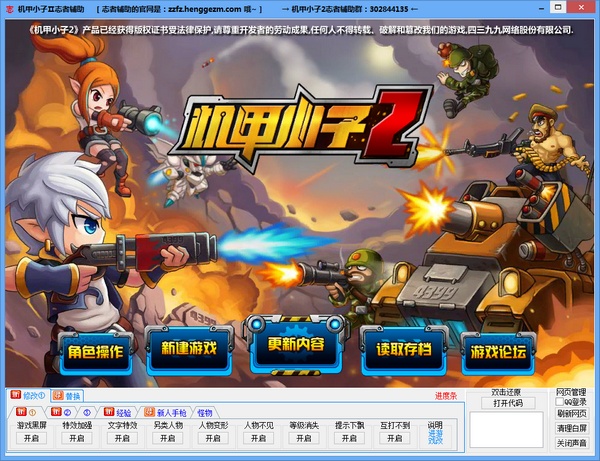Click the 刷新网页 button
Screen dimensions: 600x461
[x=571, y=414]
